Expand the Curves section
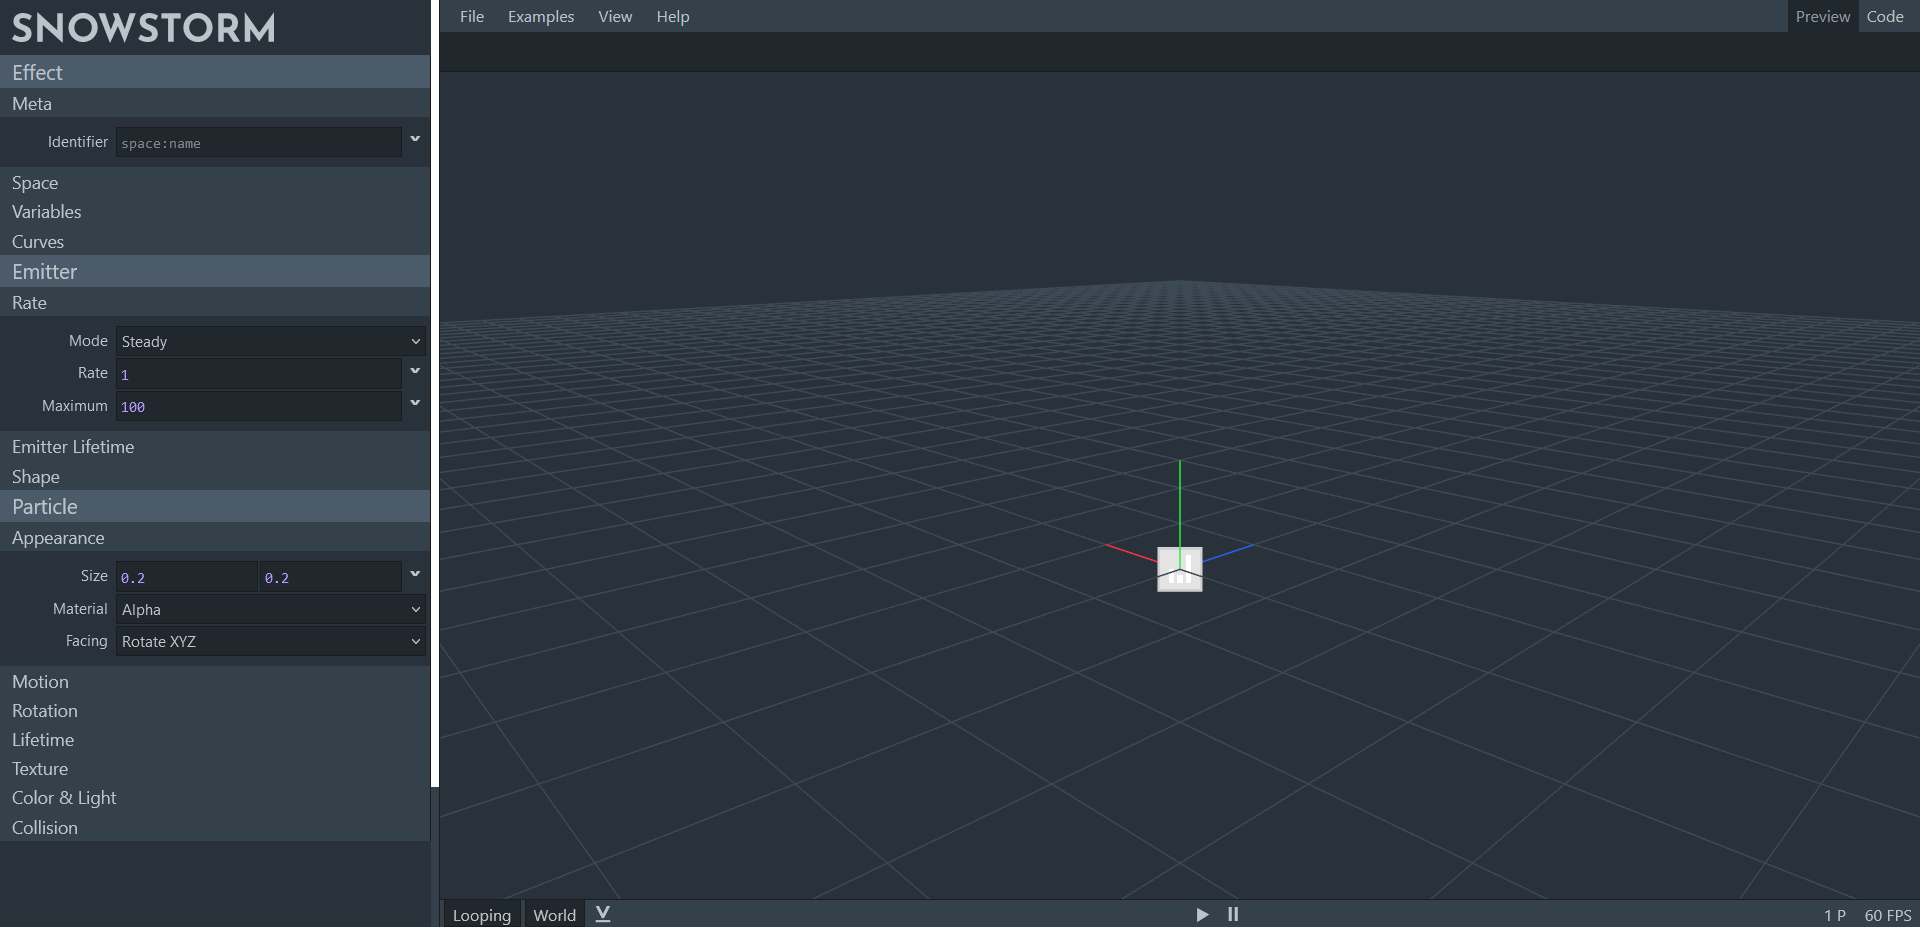Image resolution: width=1920 pixels, height=927 pixels. (215, 242)
